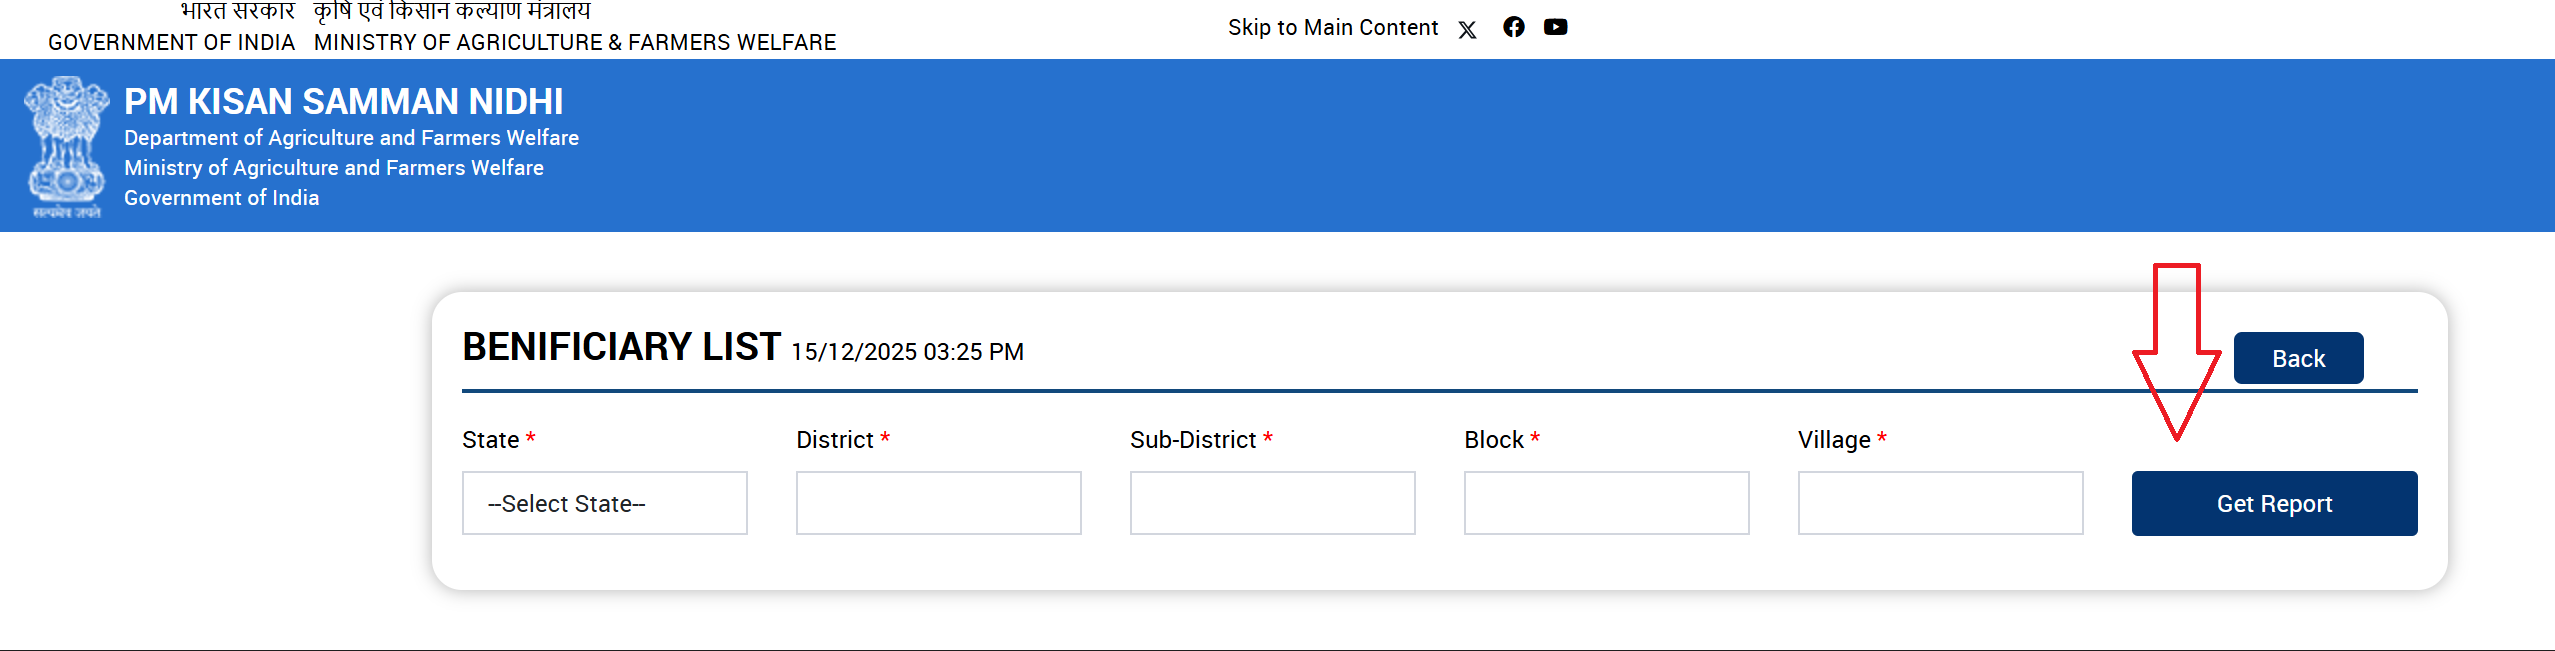The image size is (2555, 651).
Task: Open the State dropdown
Action: [604, 503]
